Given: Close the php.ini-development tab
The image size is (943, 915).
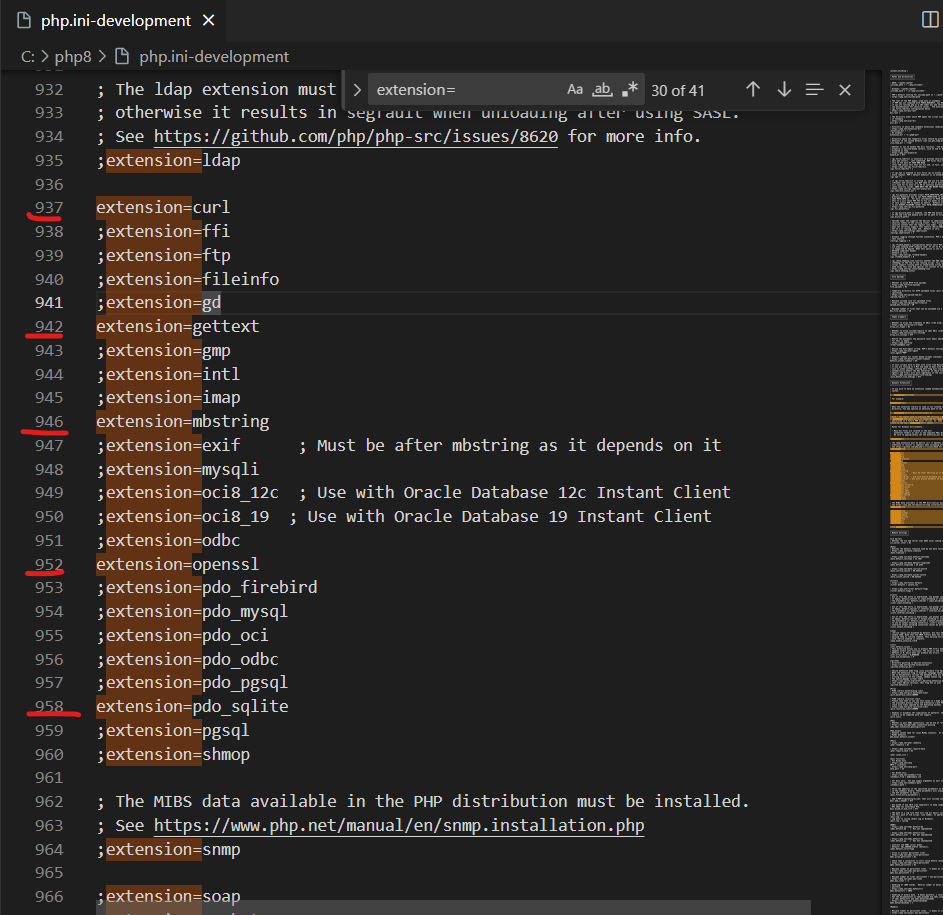Looking at the screenshot, I should tap(209, 20).
